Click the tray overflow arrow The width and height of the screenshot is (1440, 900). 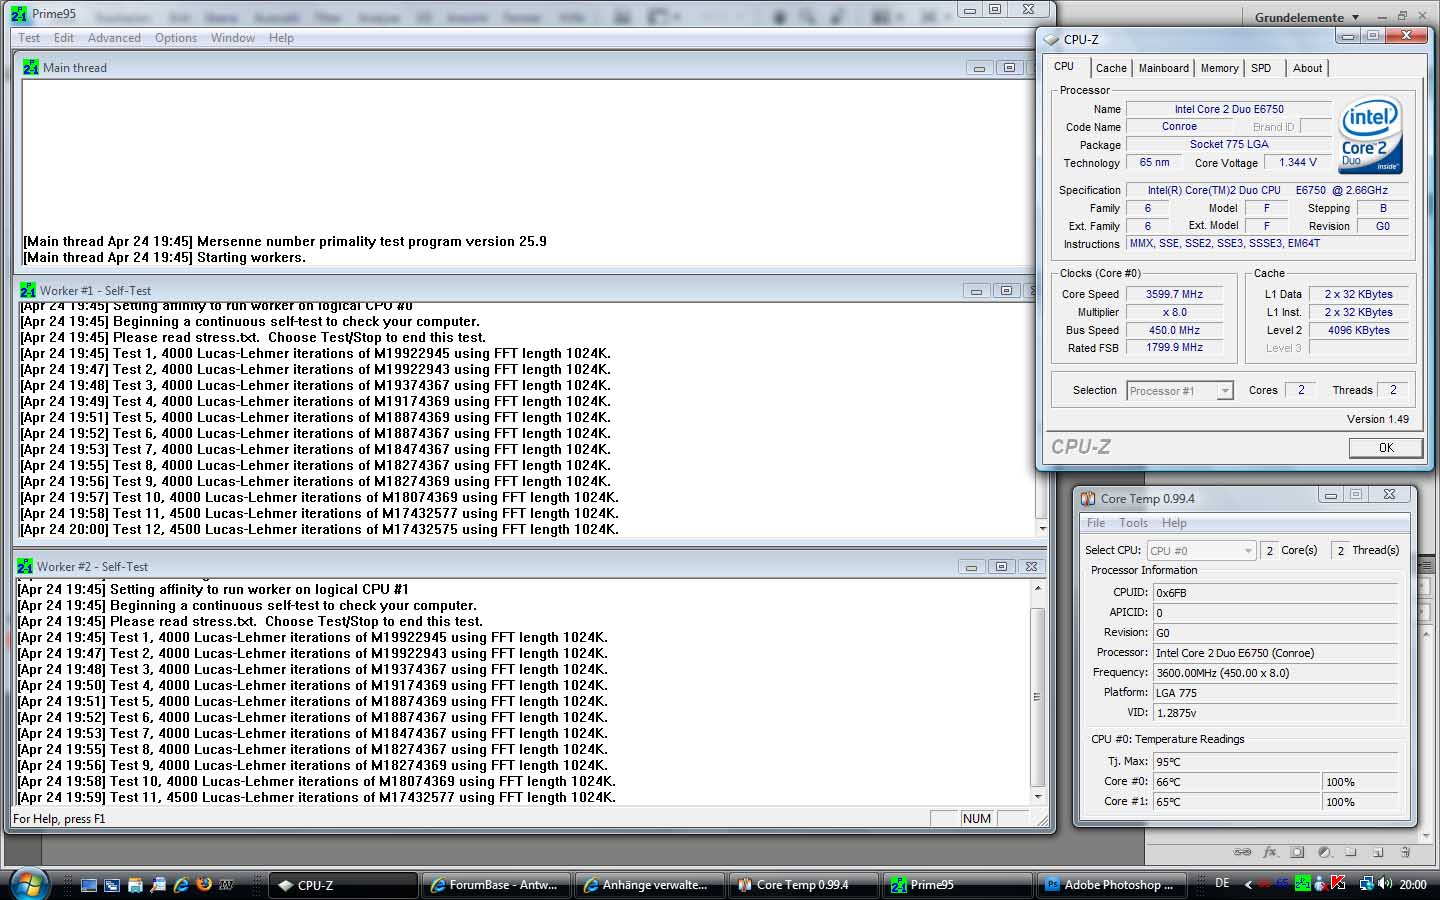coord(1248,885)
